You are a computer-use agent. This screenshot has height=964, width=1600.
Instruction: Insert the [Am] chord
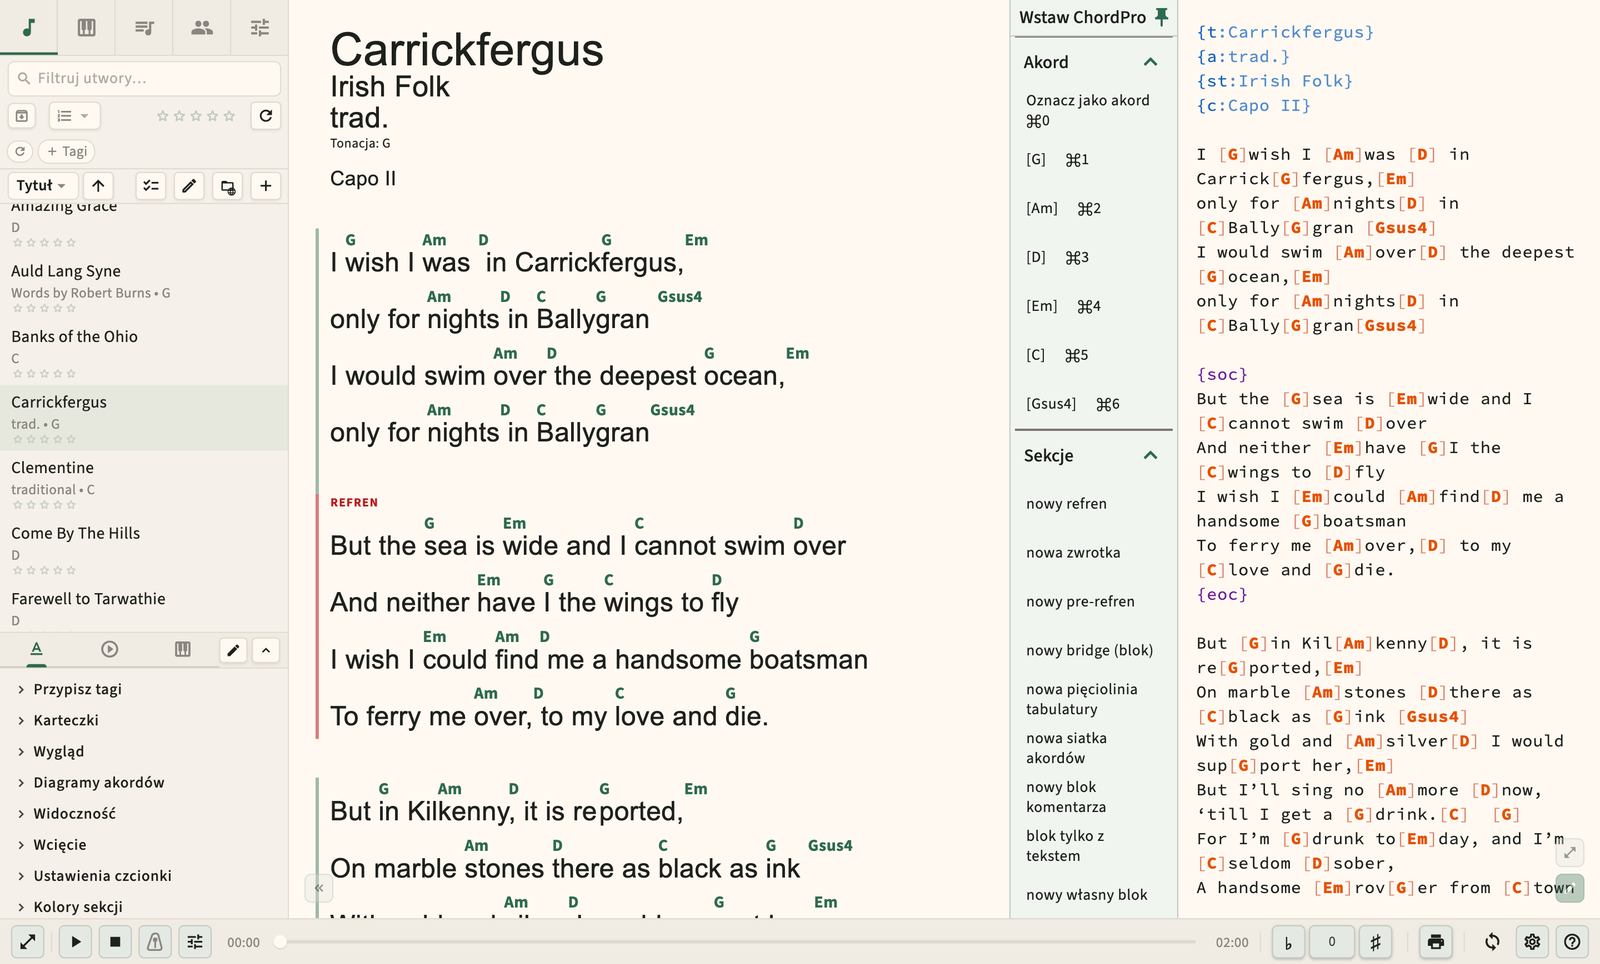[1093, 208]
